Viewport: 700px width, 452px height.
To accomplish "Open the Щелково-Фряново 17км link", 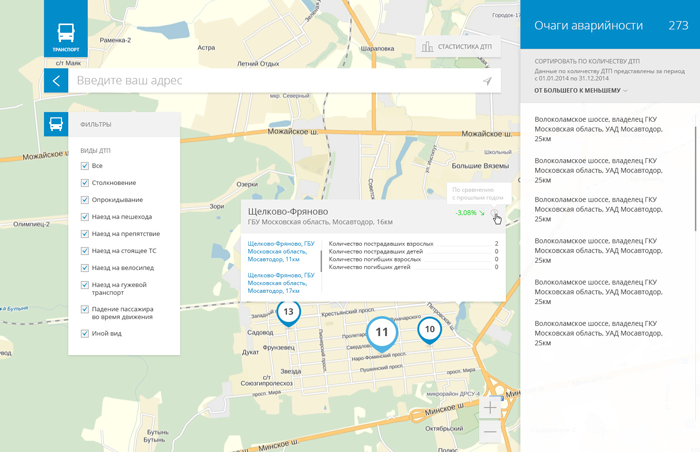I will pos(281,282).
